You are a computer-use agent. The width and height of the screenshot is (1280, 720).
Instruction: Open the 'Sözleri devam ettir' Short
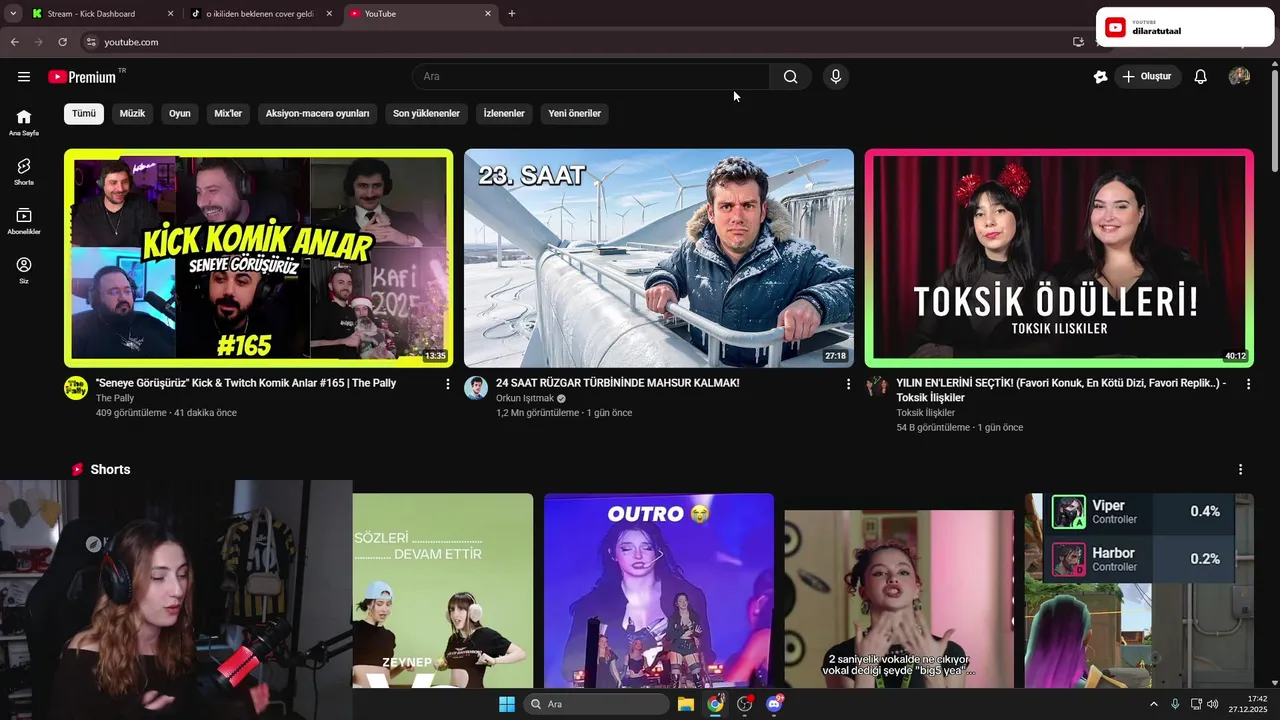[x=443, y=590]
